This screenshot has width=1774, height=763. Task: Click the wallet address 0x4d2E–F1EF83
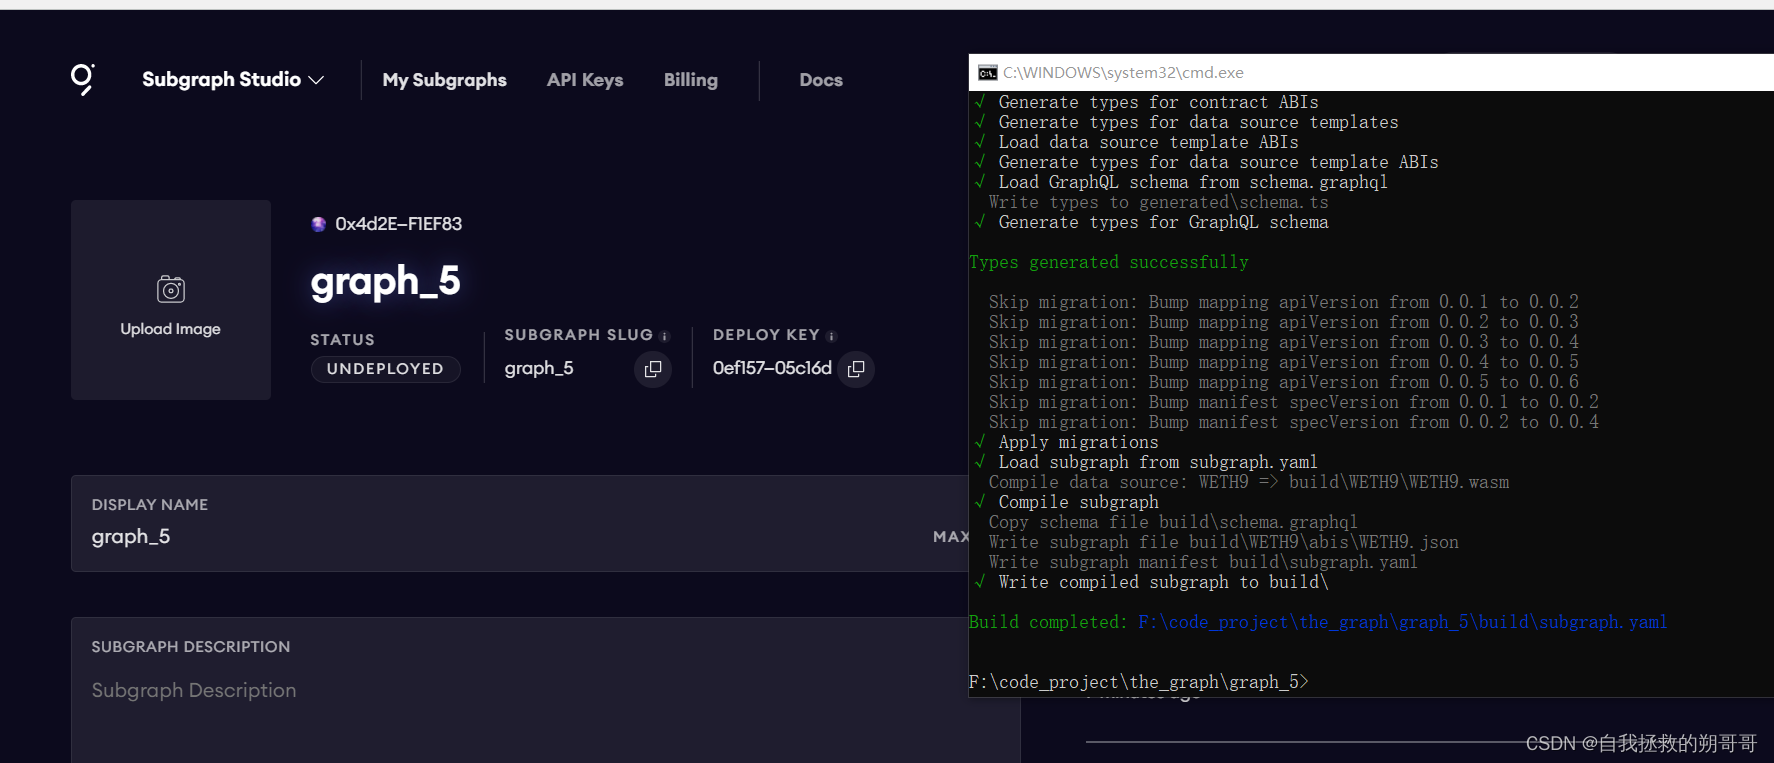point(399,224)
